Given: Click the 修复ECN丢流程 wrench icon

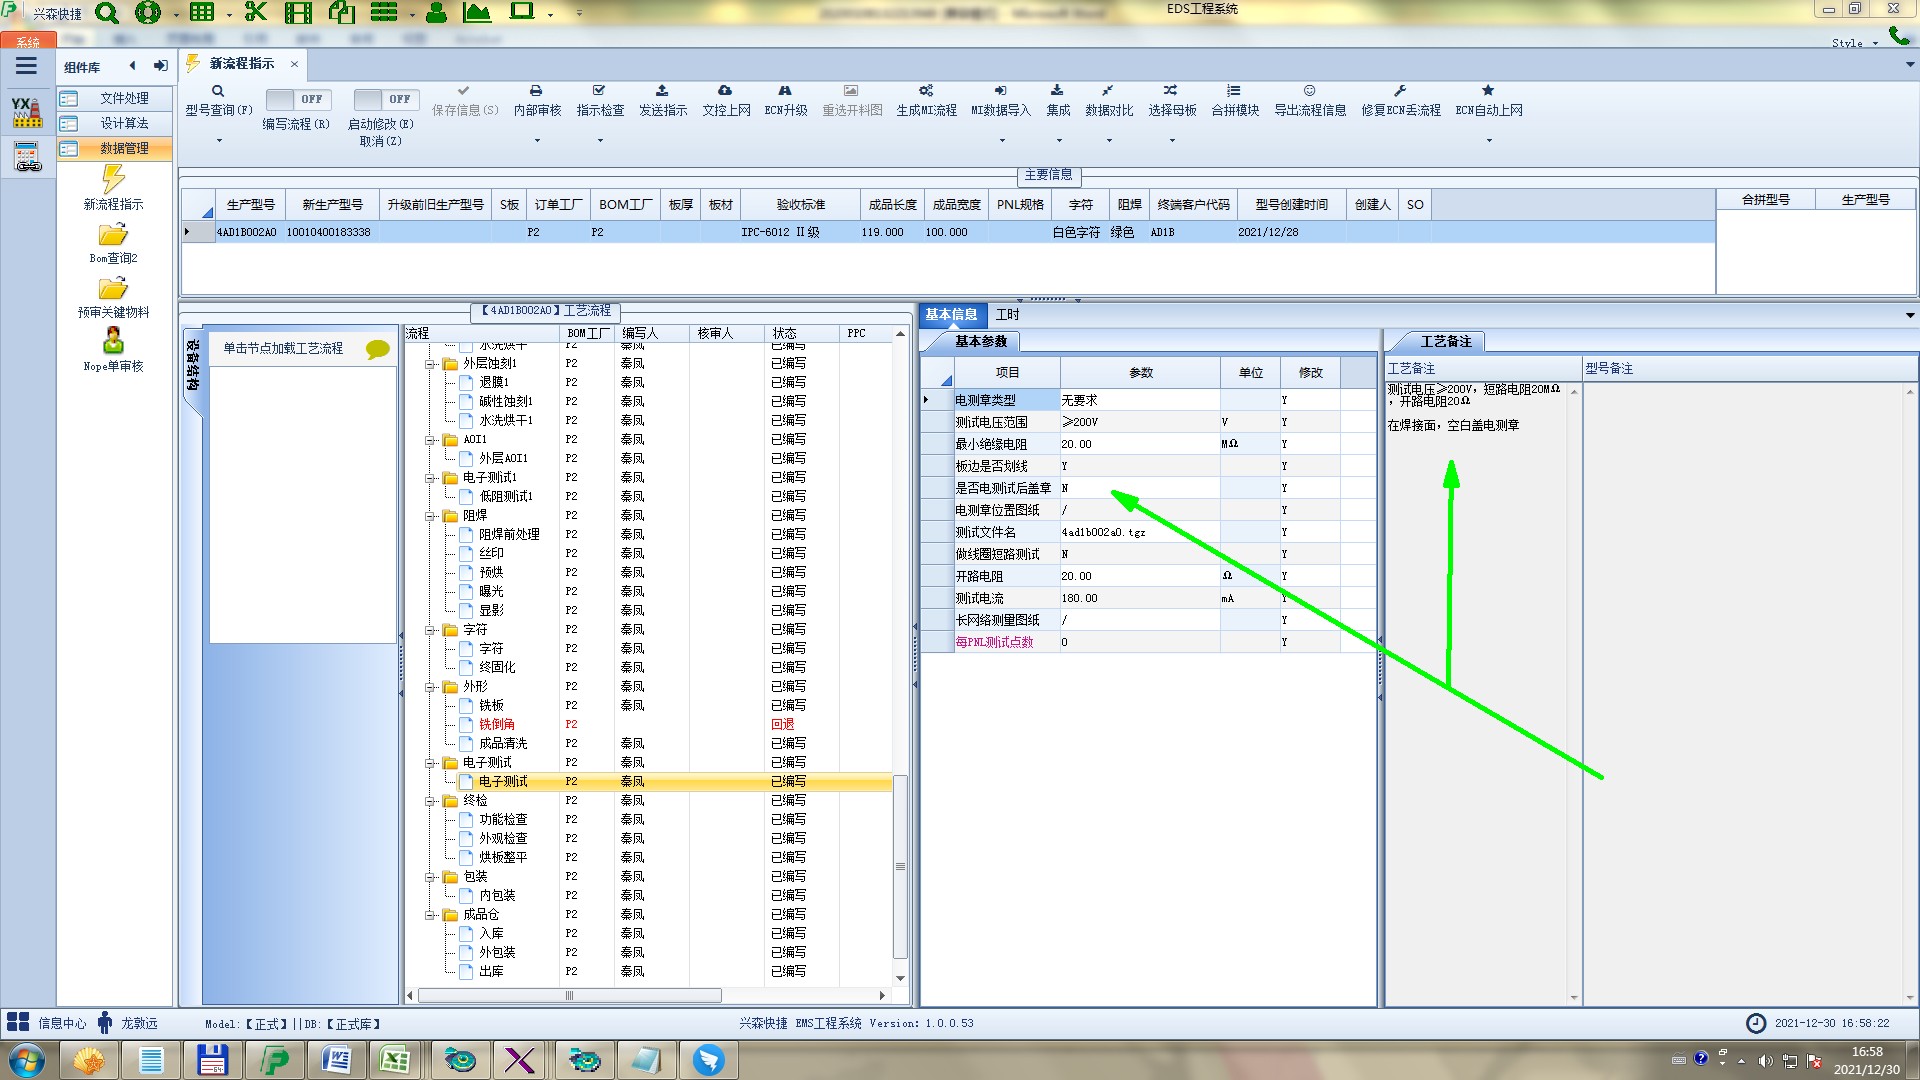Looking at the screenshot, I should [1400, 91].
